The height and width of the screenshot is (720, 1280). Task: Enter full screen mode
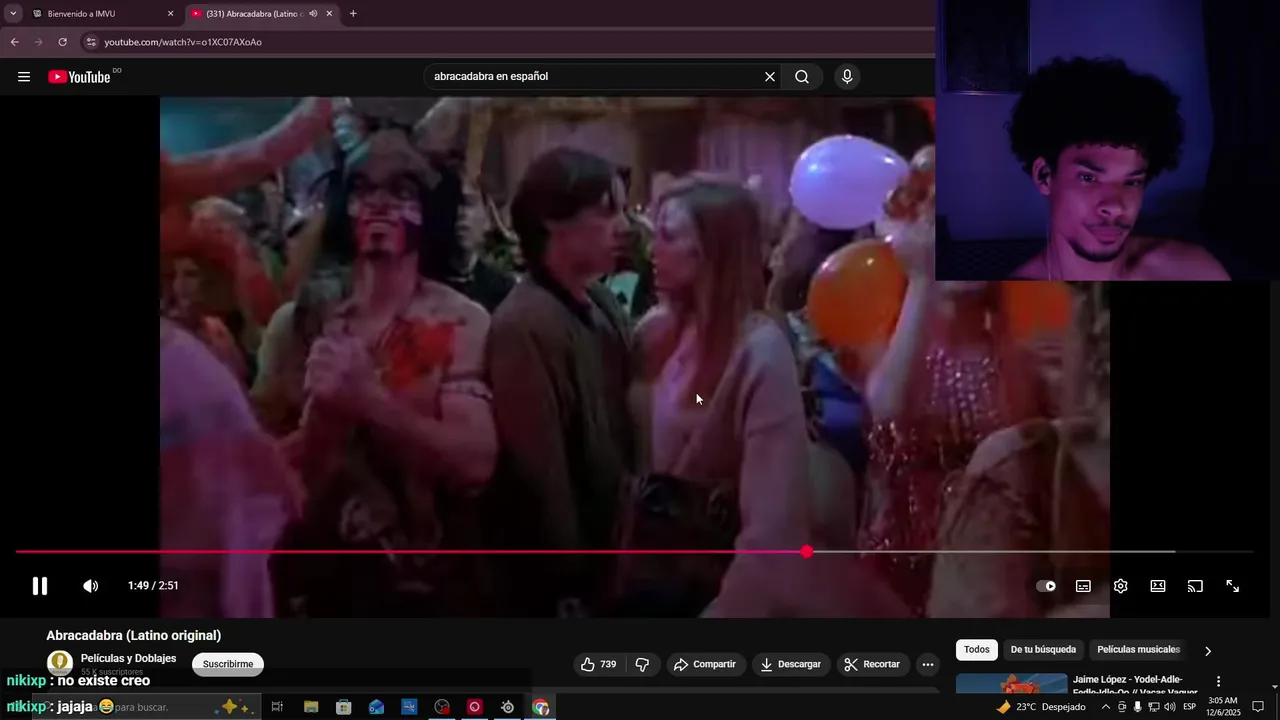tap(1233, 586)
